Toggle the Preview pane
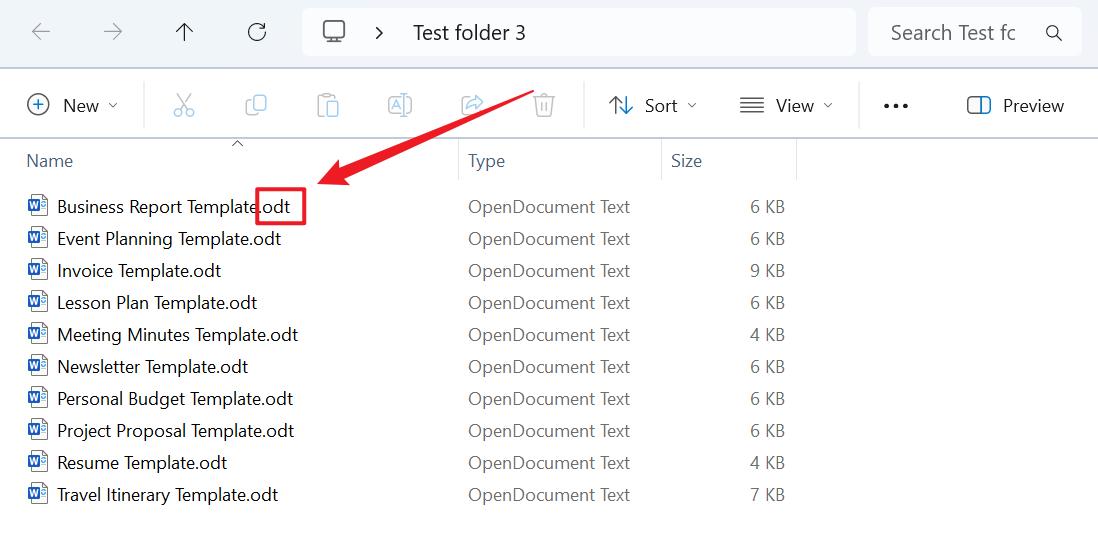The height and width of the screenshot is (539, 1098). coord(1015,105)
